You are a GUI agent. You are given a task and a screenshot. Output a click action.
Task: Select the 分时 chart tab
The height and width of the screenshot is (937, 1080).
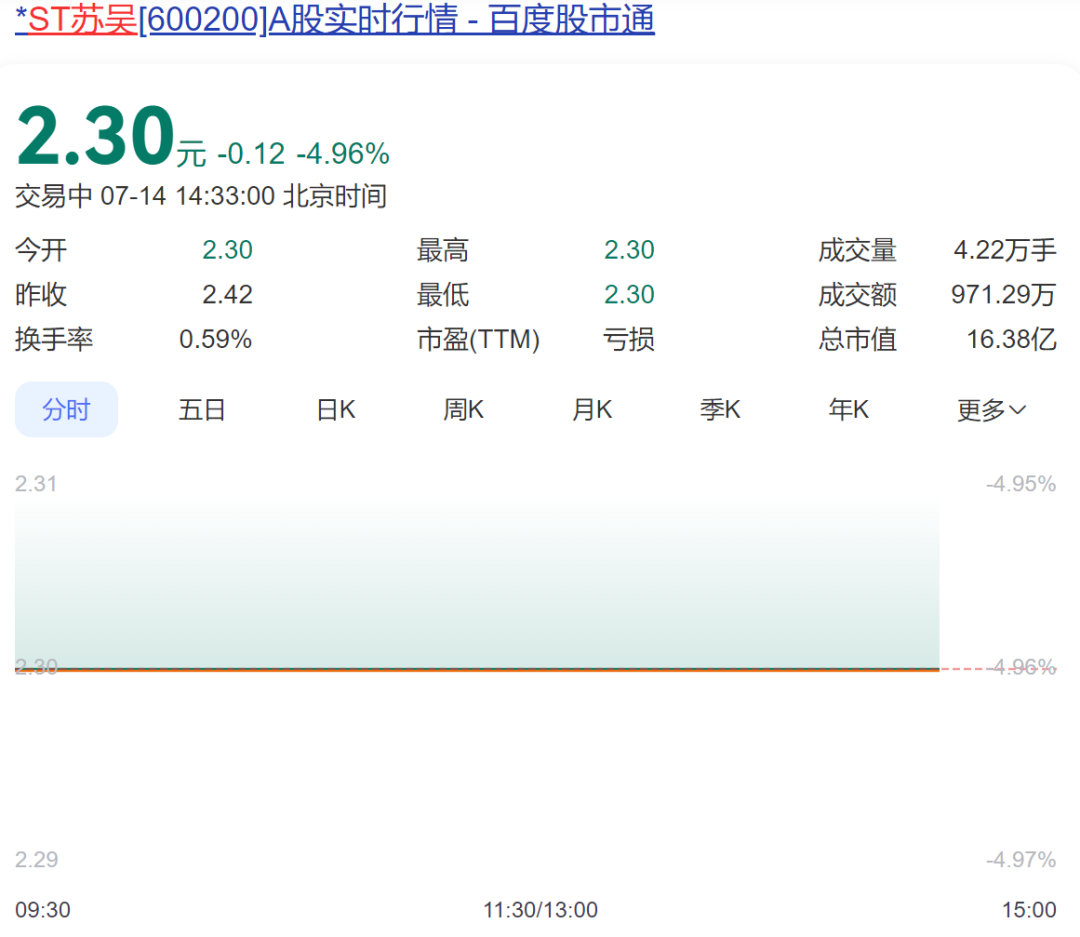coord(66,410)
